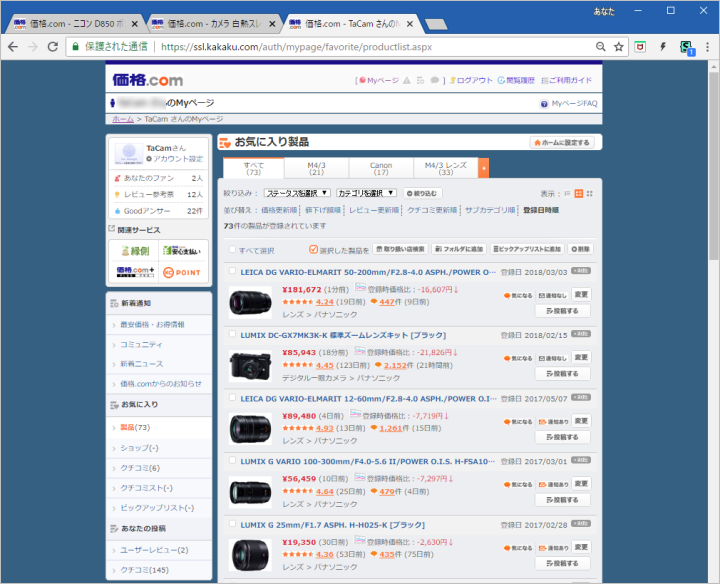Open the 新着通知 list icon in header
The height and width of the screenshot is (584, 720).
(x=420, y=80)
